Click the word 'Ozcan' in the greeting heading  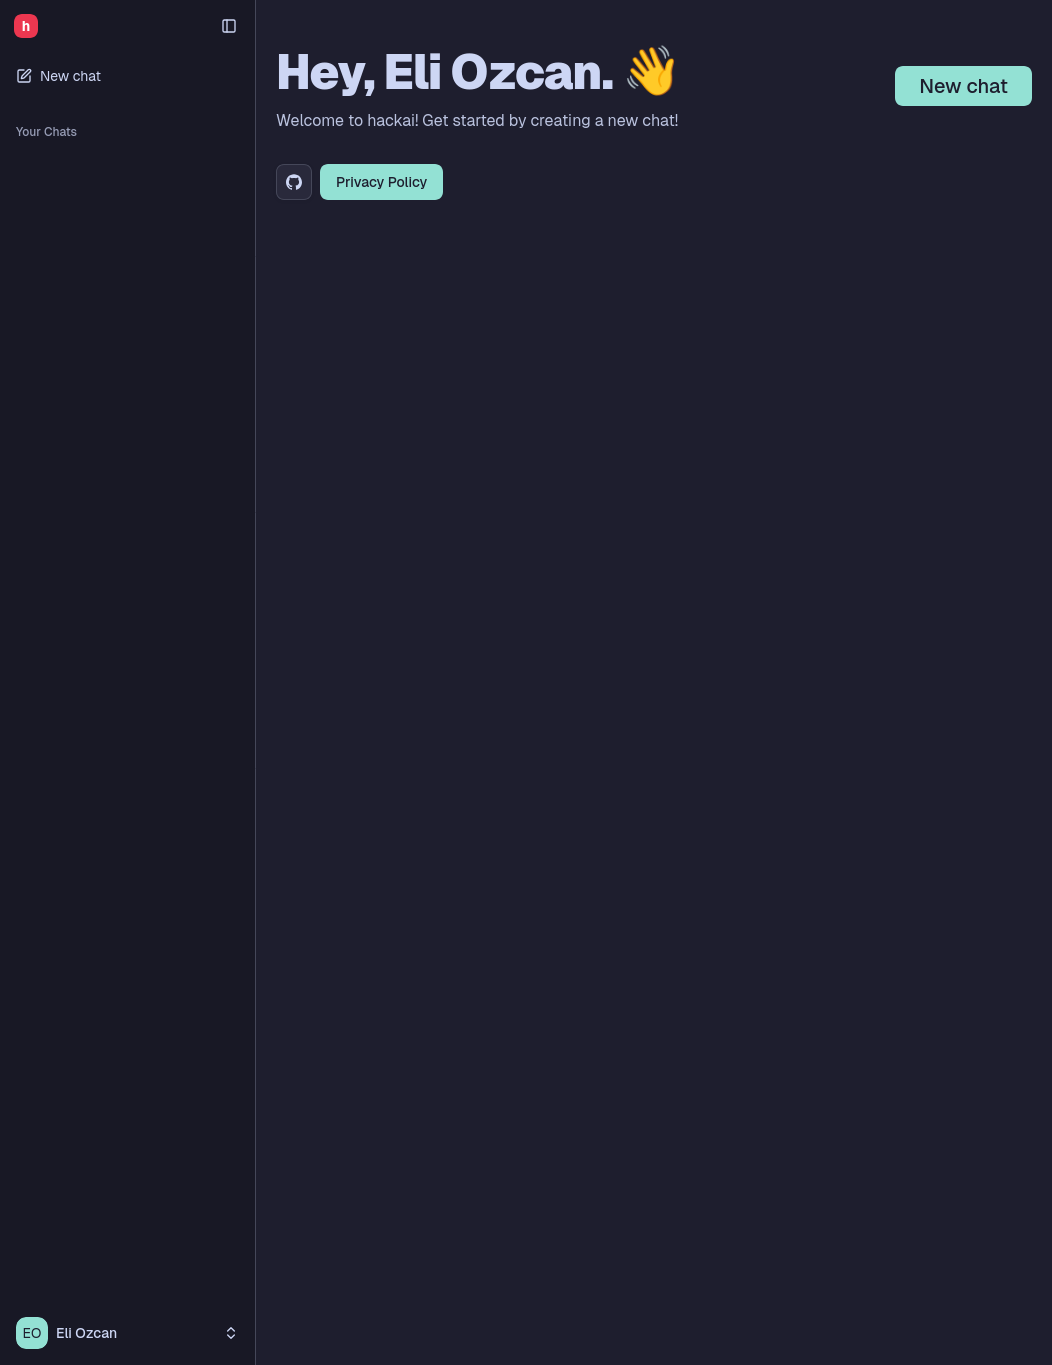tap(531, 72)
